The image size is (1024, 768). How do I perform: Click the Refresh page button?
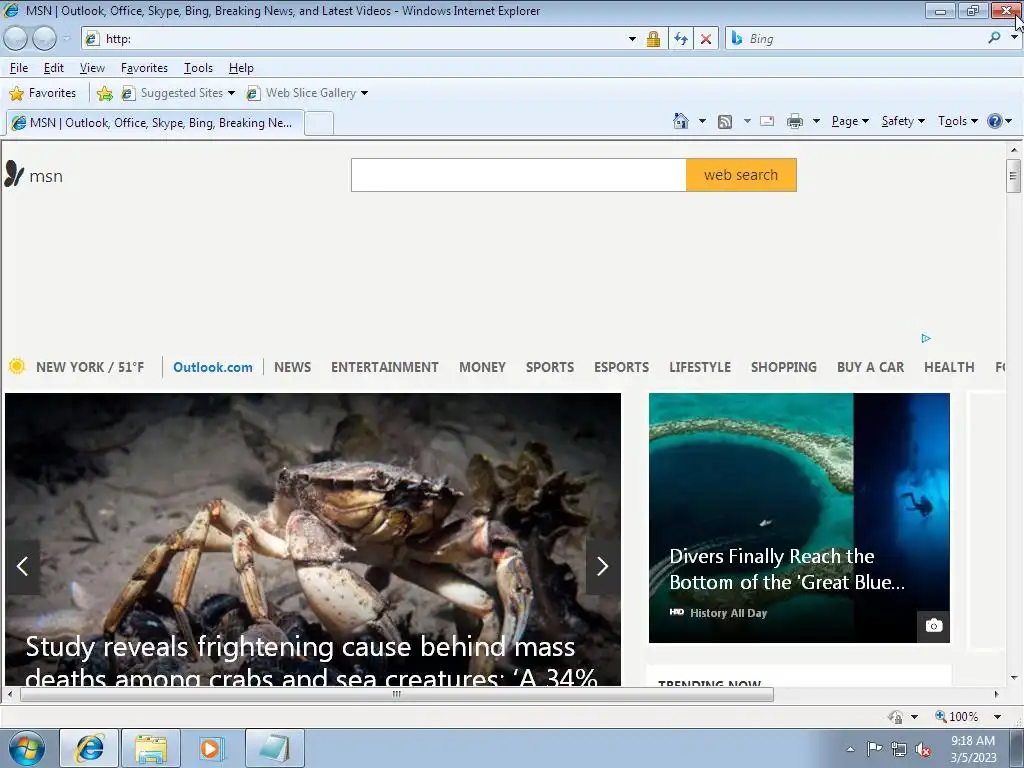click(681, 39)
